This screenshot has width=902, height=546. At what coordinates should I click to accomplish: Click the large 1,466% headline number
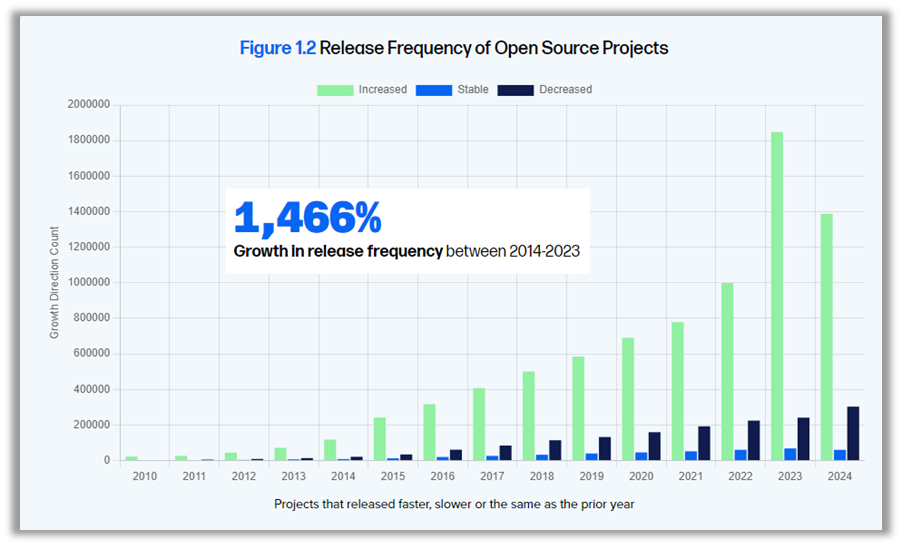[307, 218]
